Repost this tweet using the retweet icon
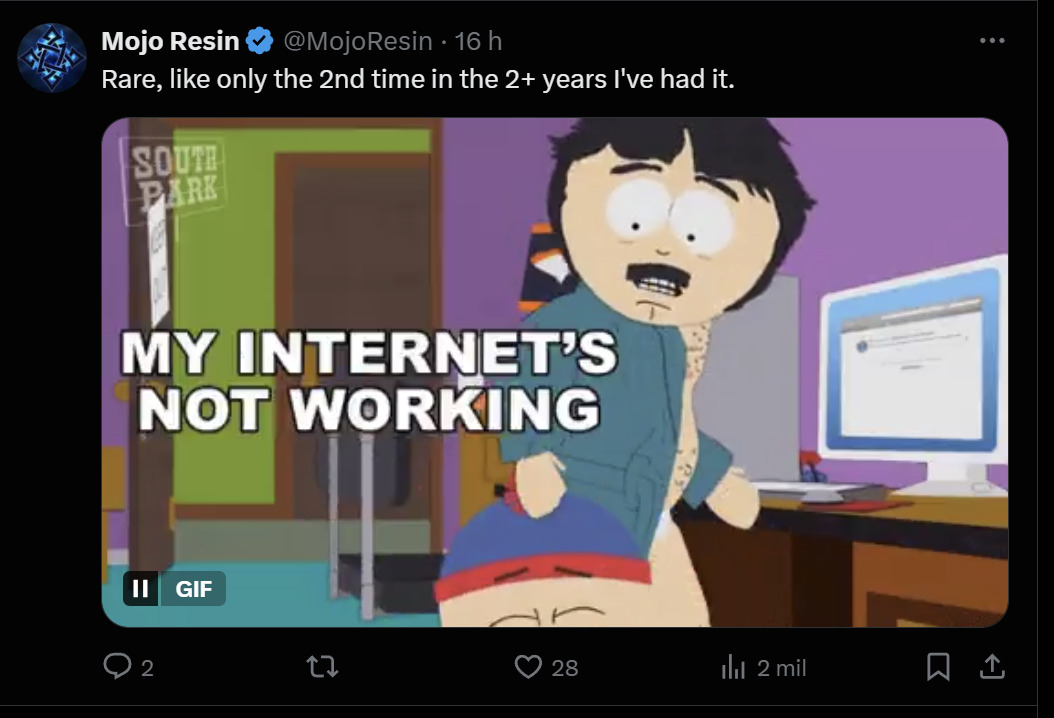This screenshot has width=1054, height=718. [x=322, y=667]
